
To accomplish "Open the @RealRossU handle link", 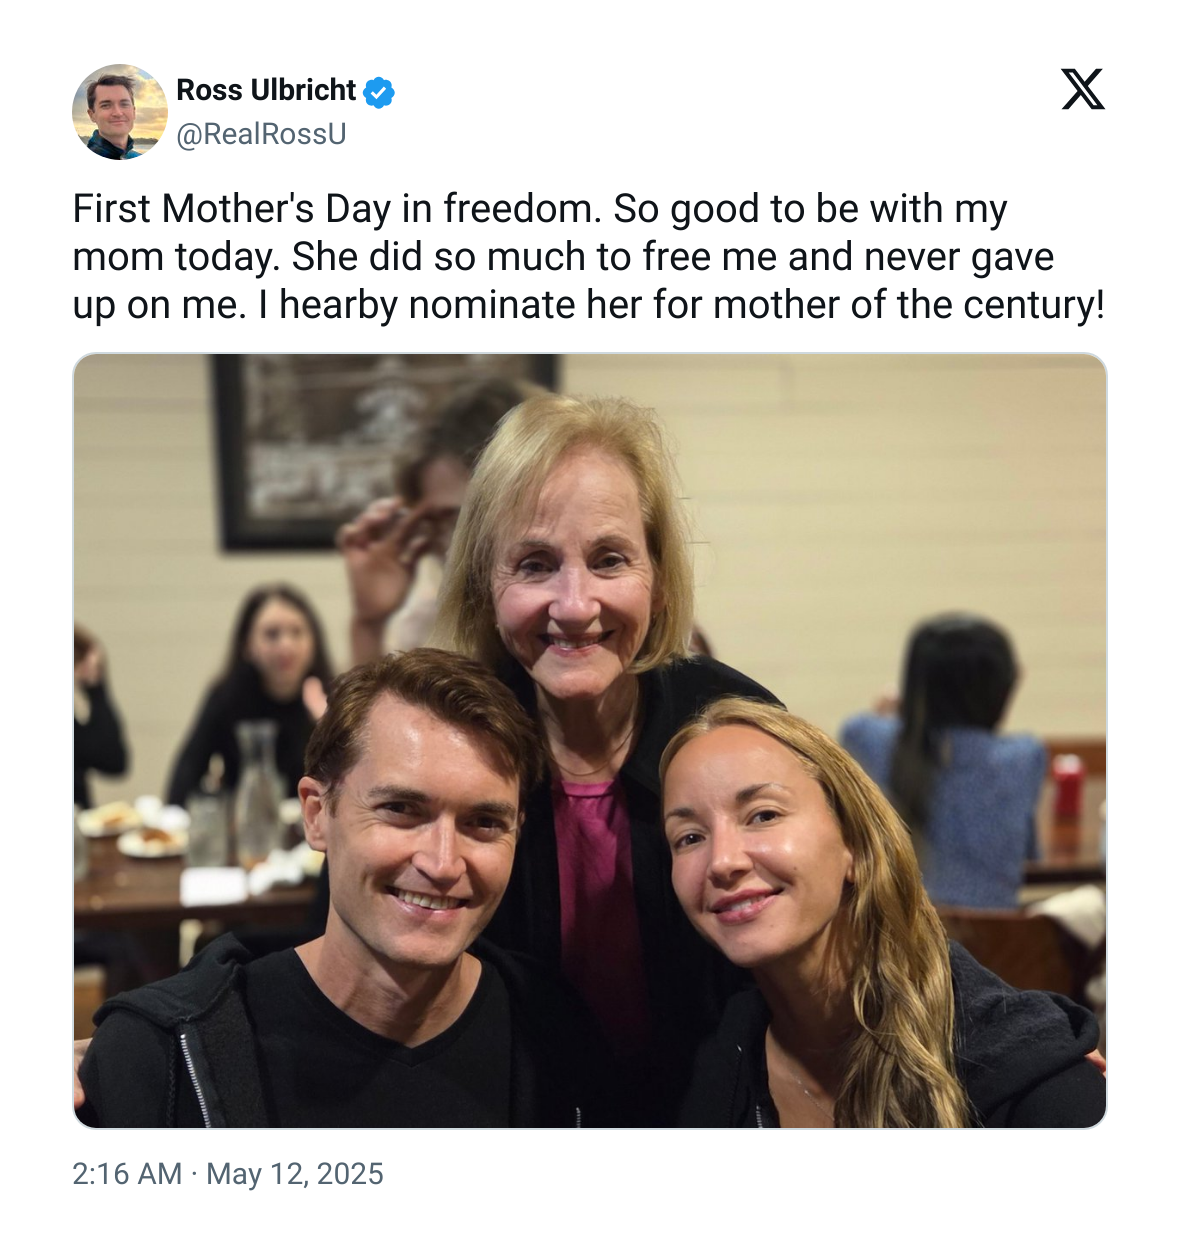I will coord(261,134).
